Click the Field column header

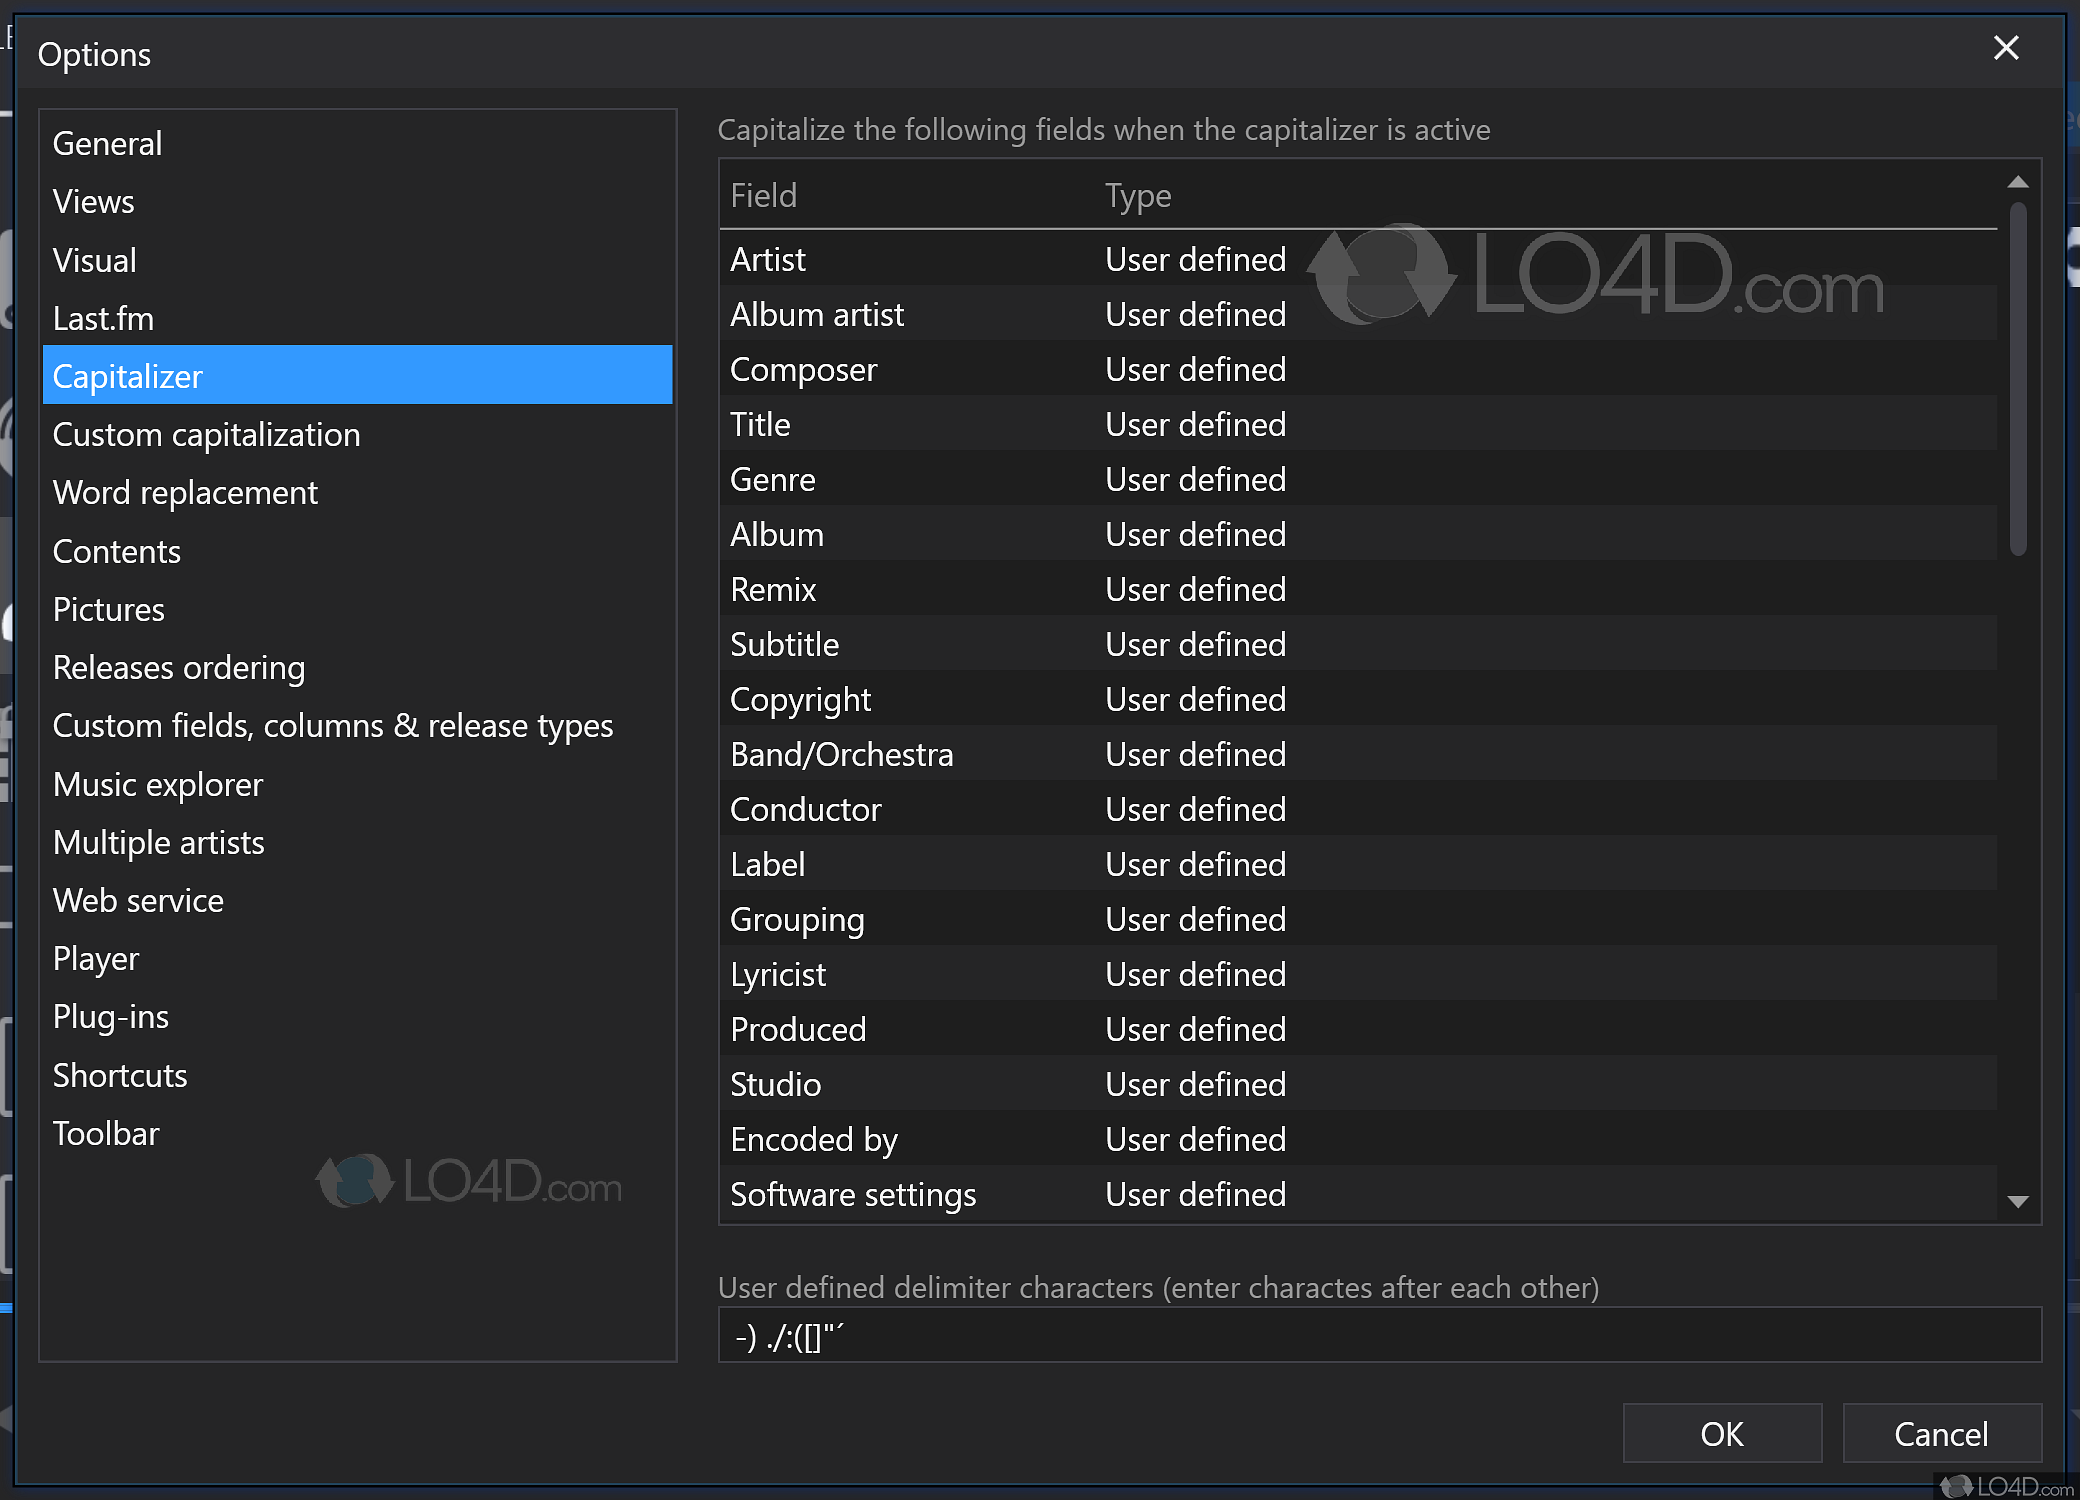(x=763, y=195)
